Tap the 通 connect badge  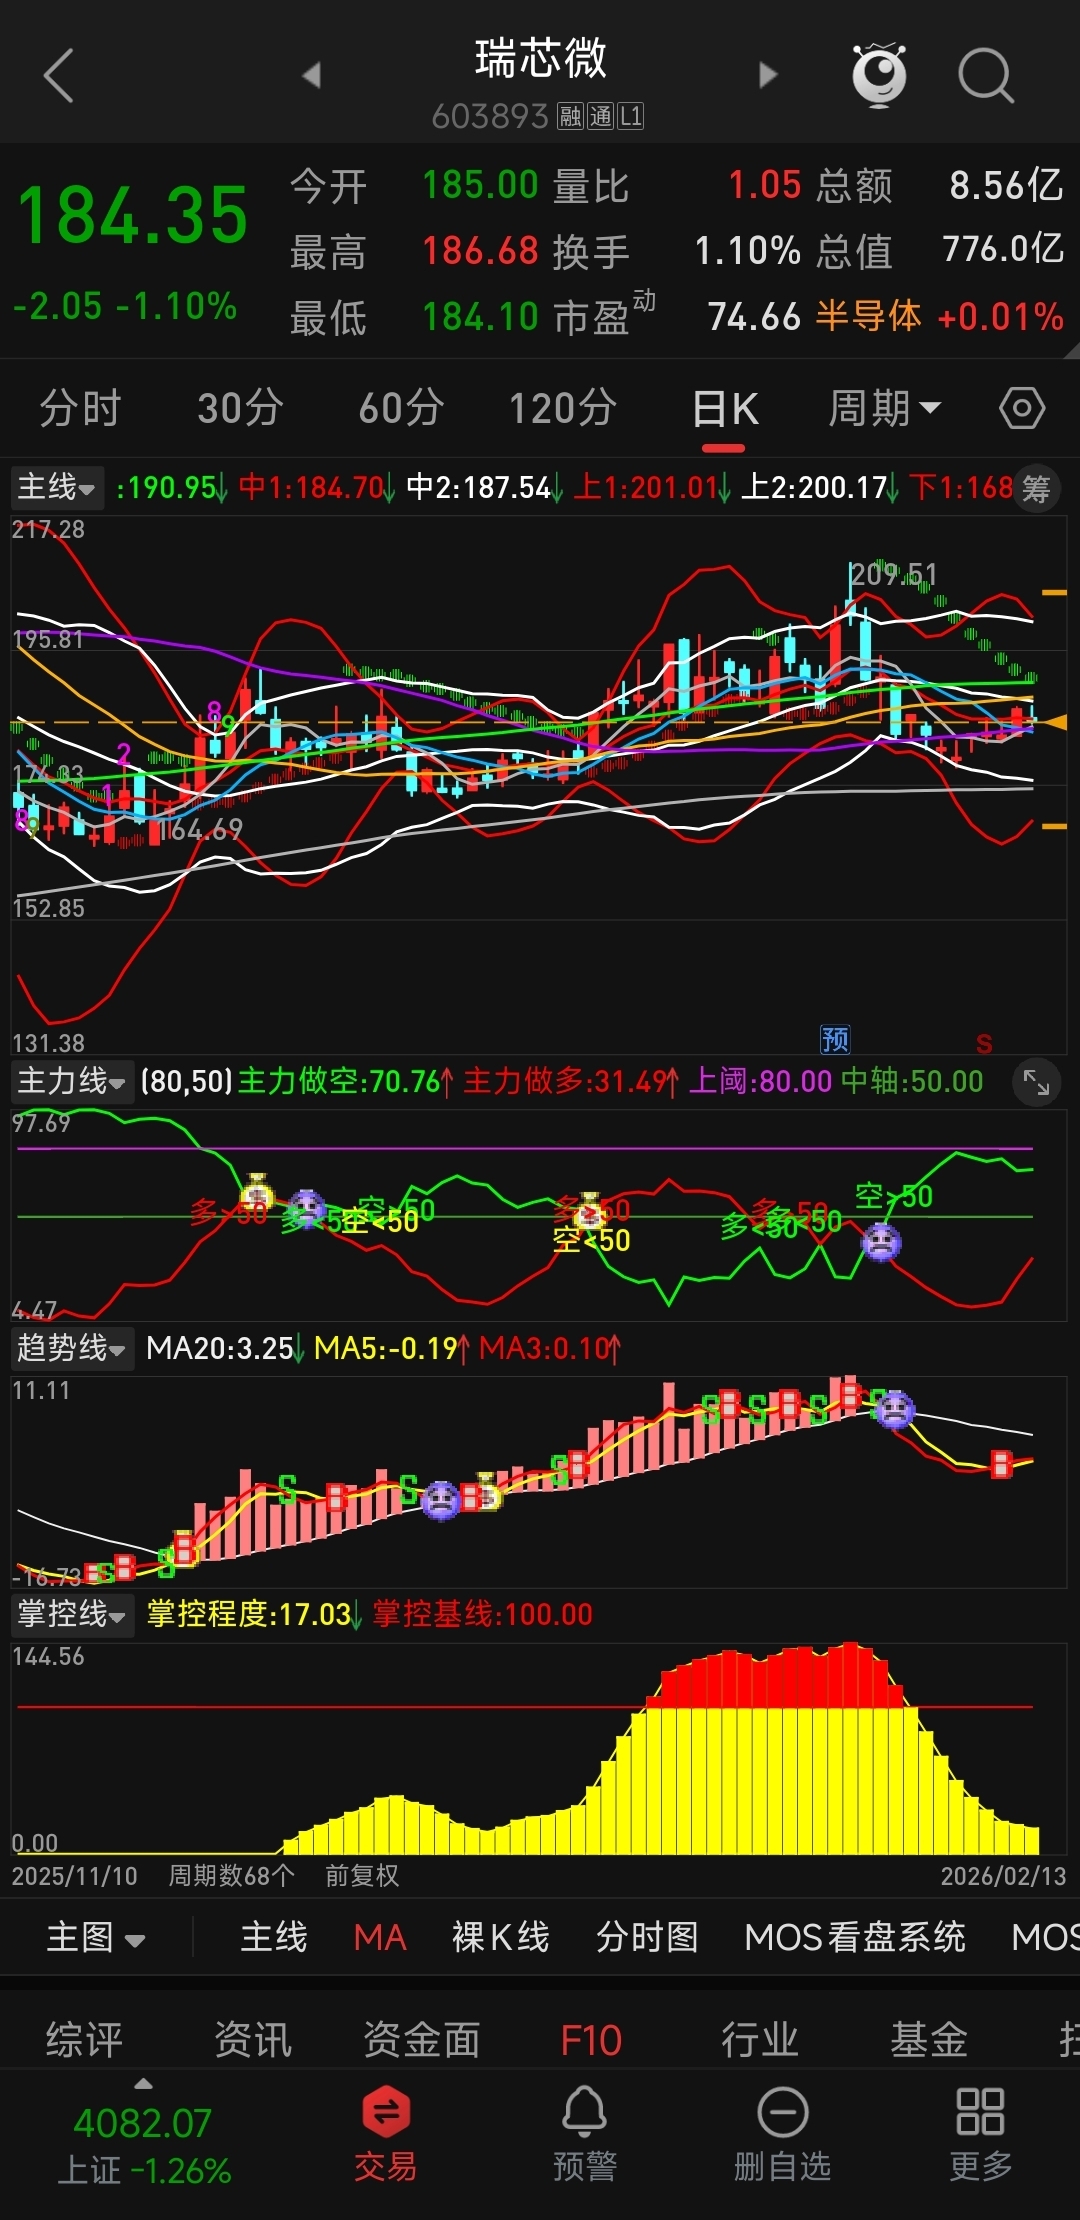pos(600,118)
